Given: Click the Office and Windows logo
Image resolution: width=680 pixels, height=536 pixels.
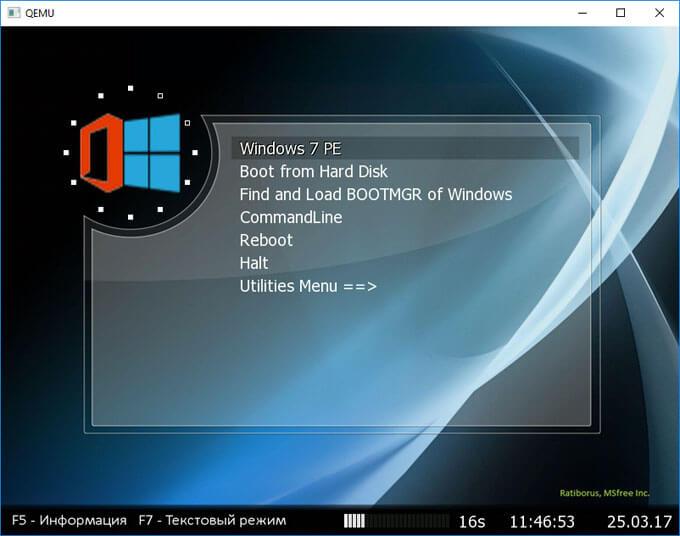Looking at the screenshot, I should click(130, 153).
